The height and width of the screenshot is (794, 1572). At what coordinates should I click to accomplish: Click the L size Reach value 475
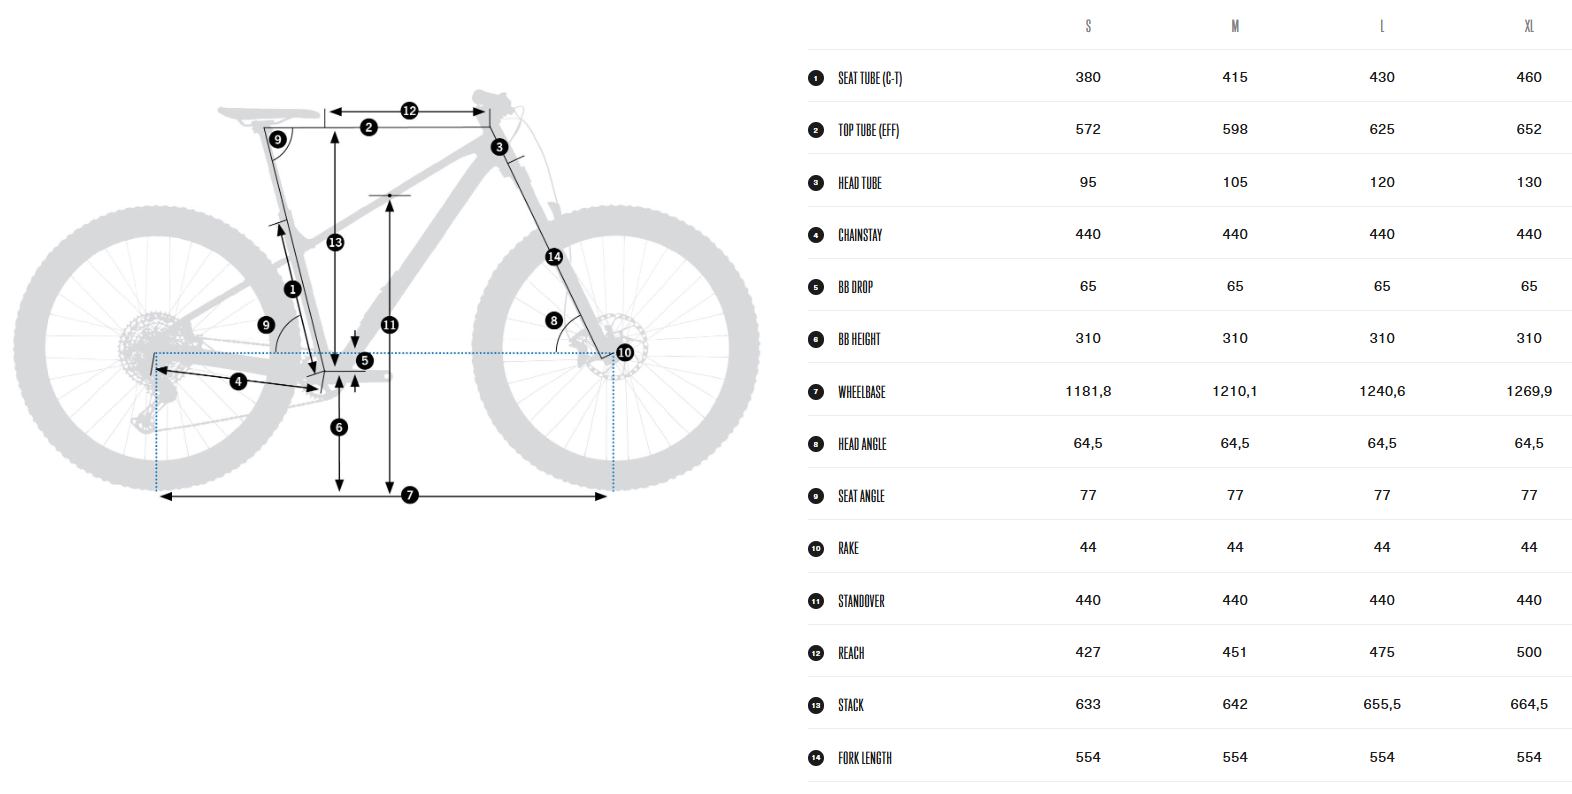(x=1382, y=652)
